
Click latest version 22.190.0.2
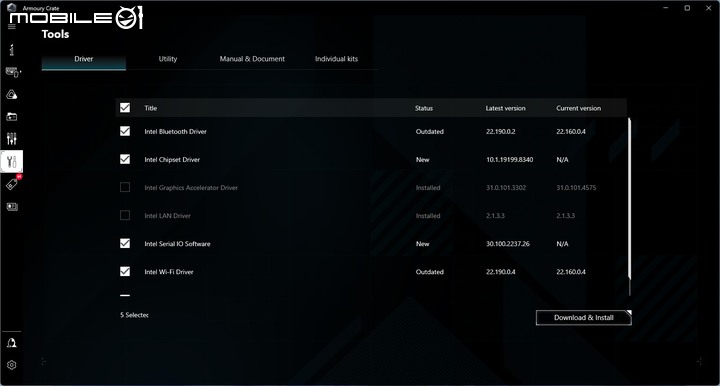tap(501, 132)
